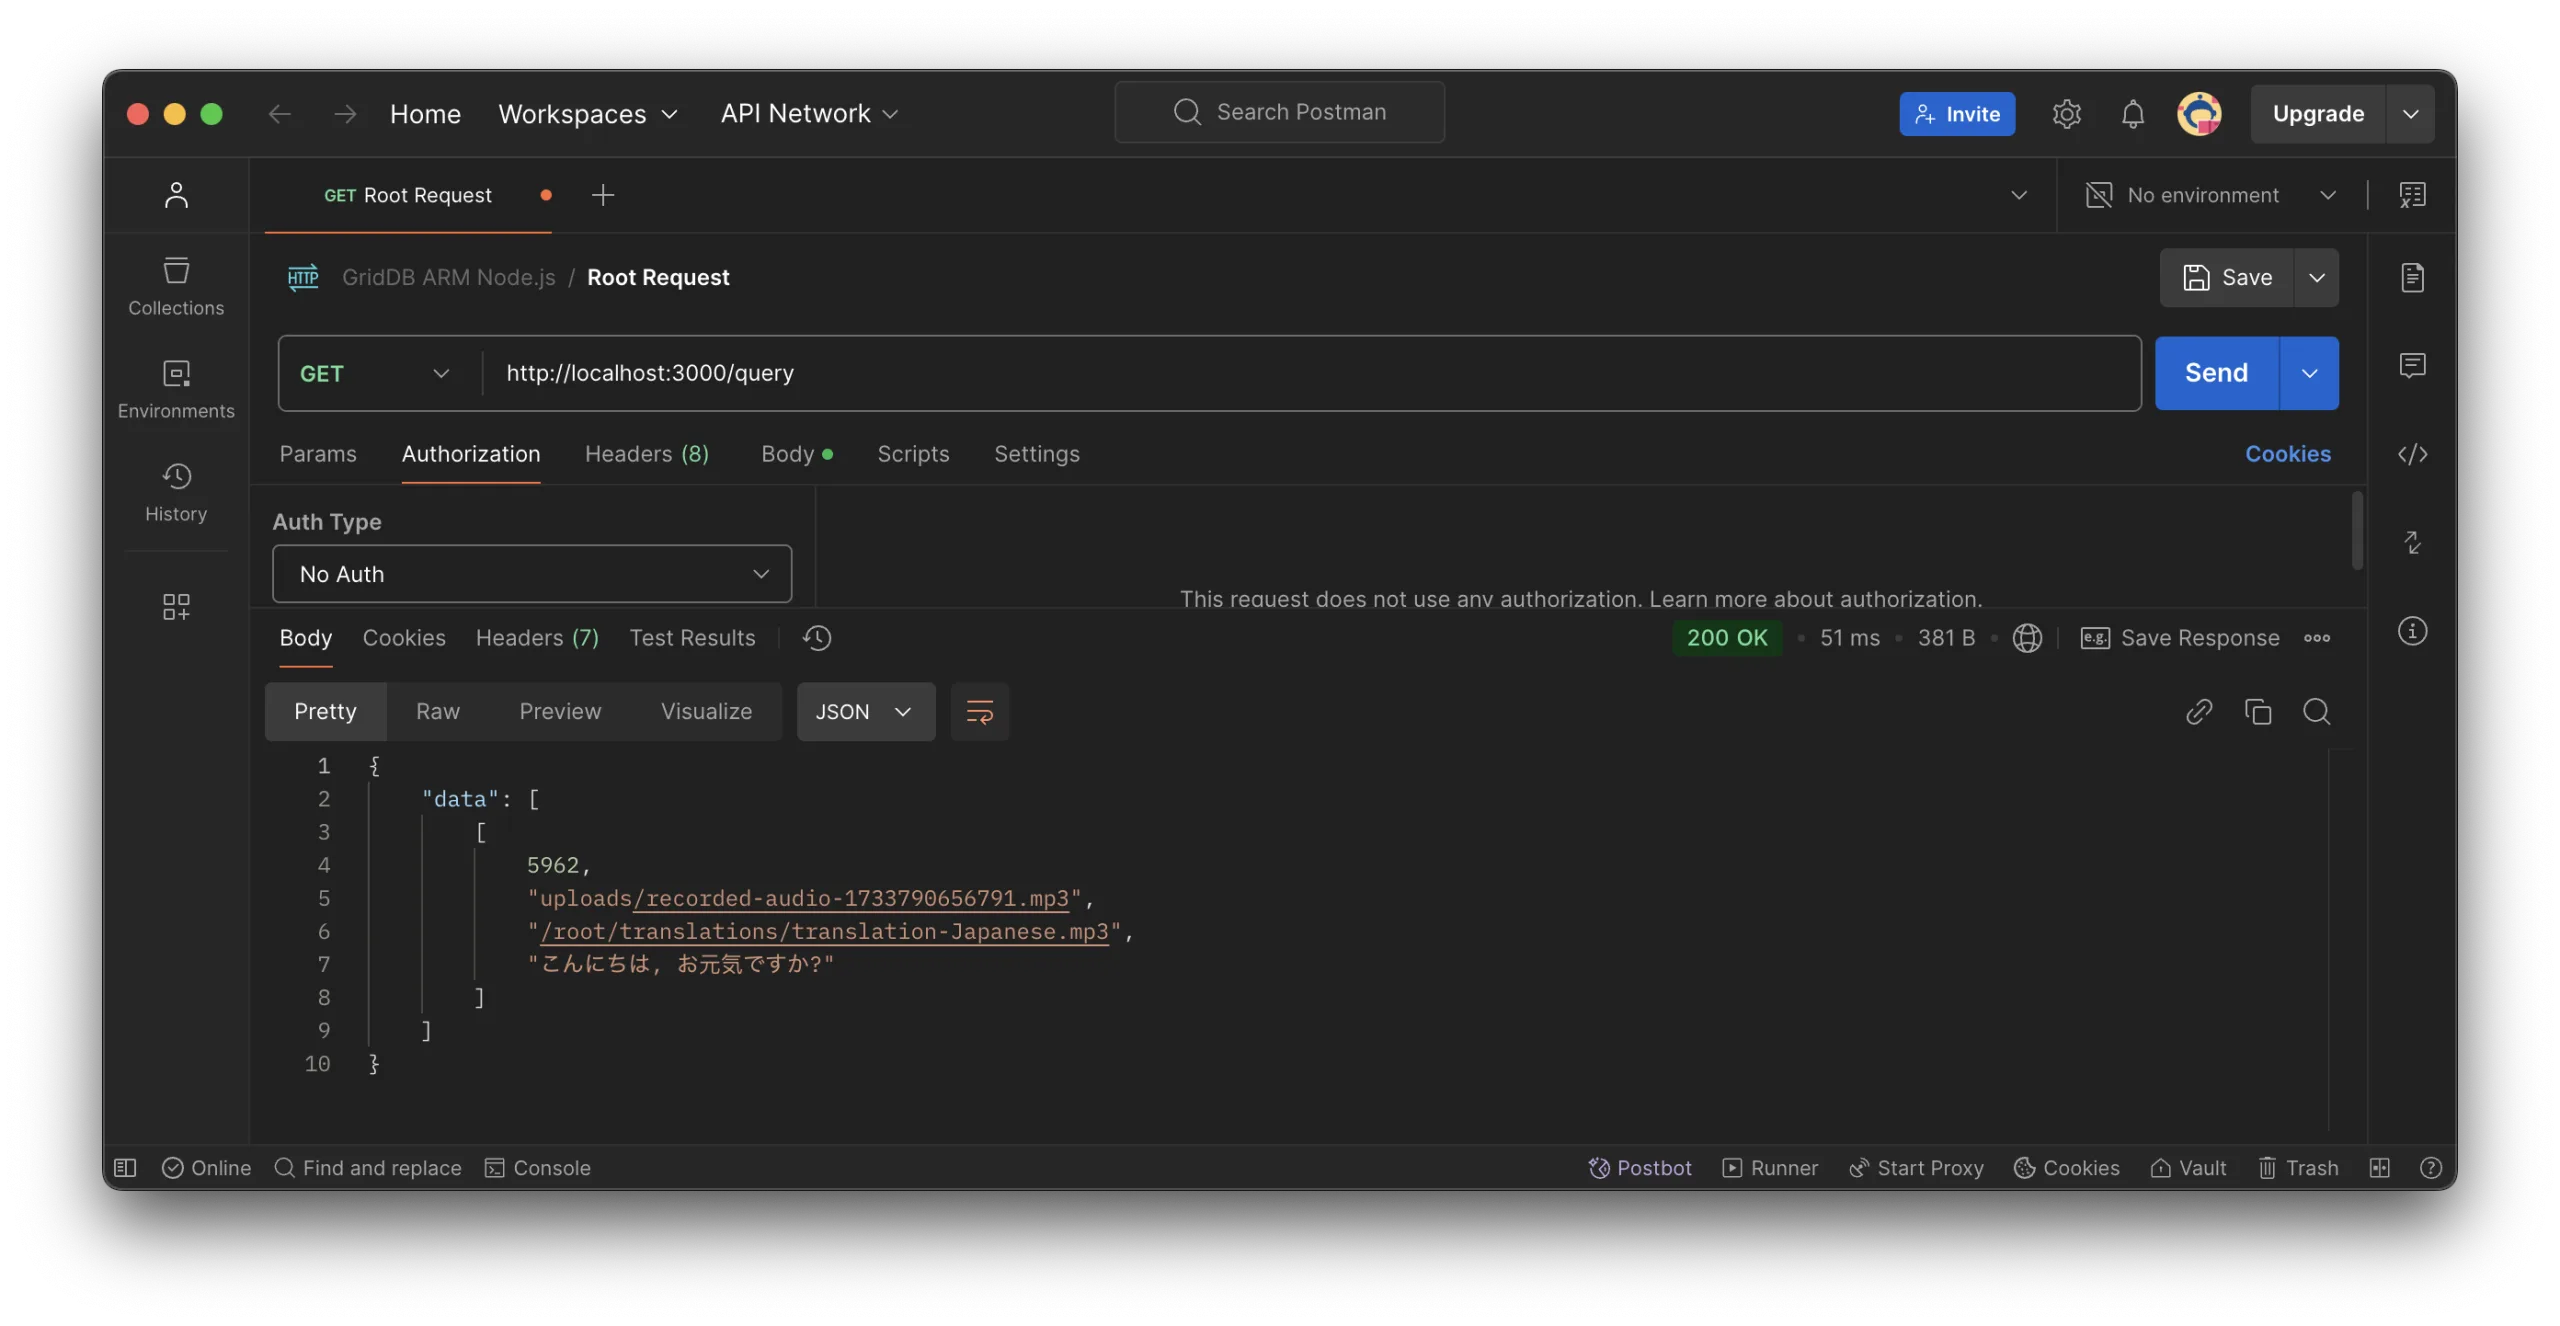Toggle the sidebar from the bottom-left icon
2560x1326 pixels.
pyautogui.click(x=125, y=1168)
